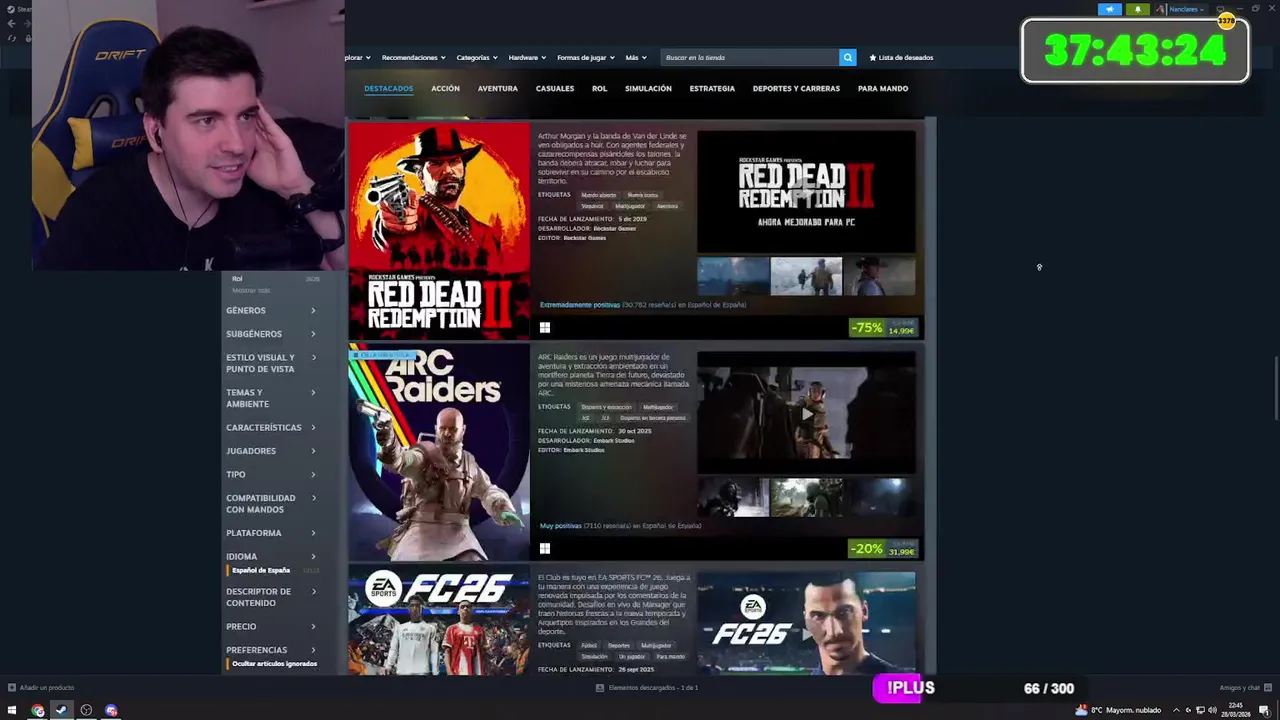Play the ARC Raiders trailer video
The height and width of the screenshot is (720, 1280).
tap(806, 412)
